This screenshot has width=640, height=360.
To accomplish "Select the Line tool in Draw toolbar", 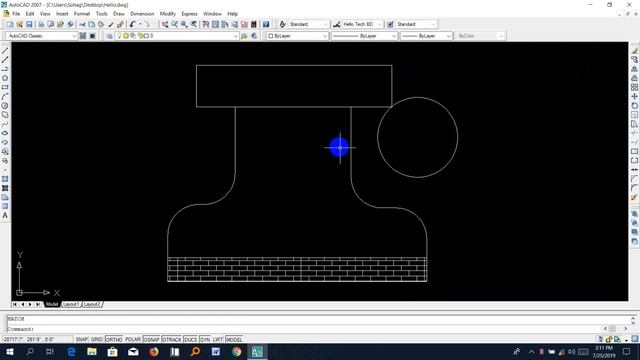I will click(5, 51).
